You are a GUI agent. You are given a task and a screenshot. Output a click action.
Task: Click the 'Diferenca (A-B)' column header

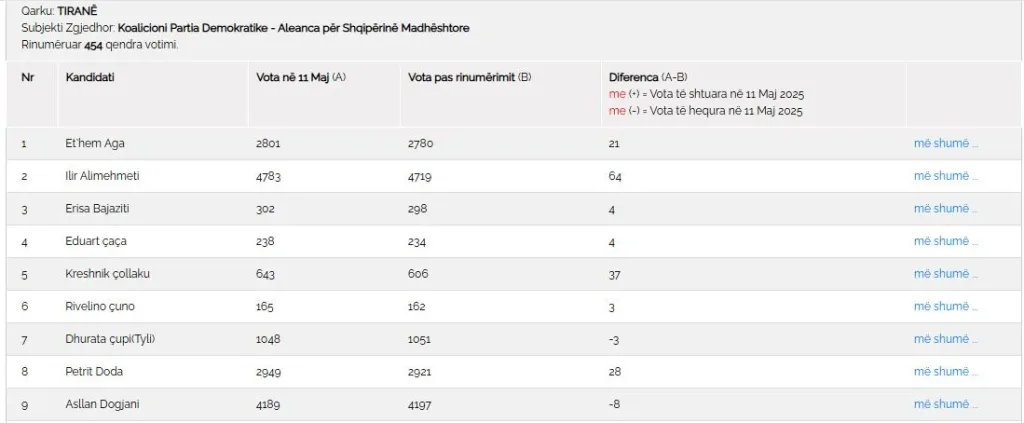coord(648,77)
